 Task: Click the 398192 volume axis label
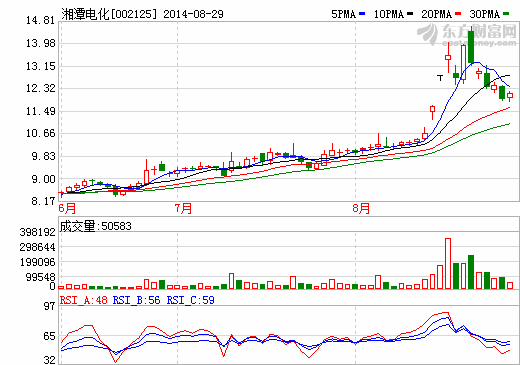coord(37,232)
